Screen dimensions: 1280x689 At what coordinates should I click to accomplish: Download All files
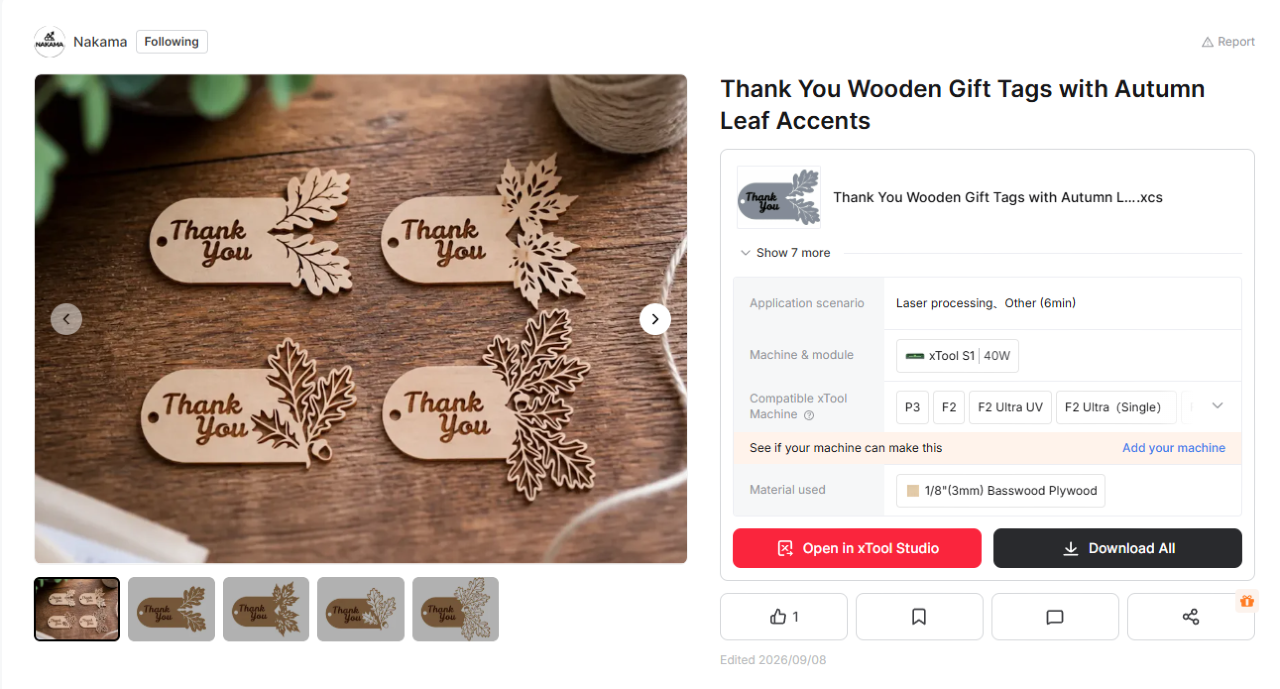[1117, 548]
